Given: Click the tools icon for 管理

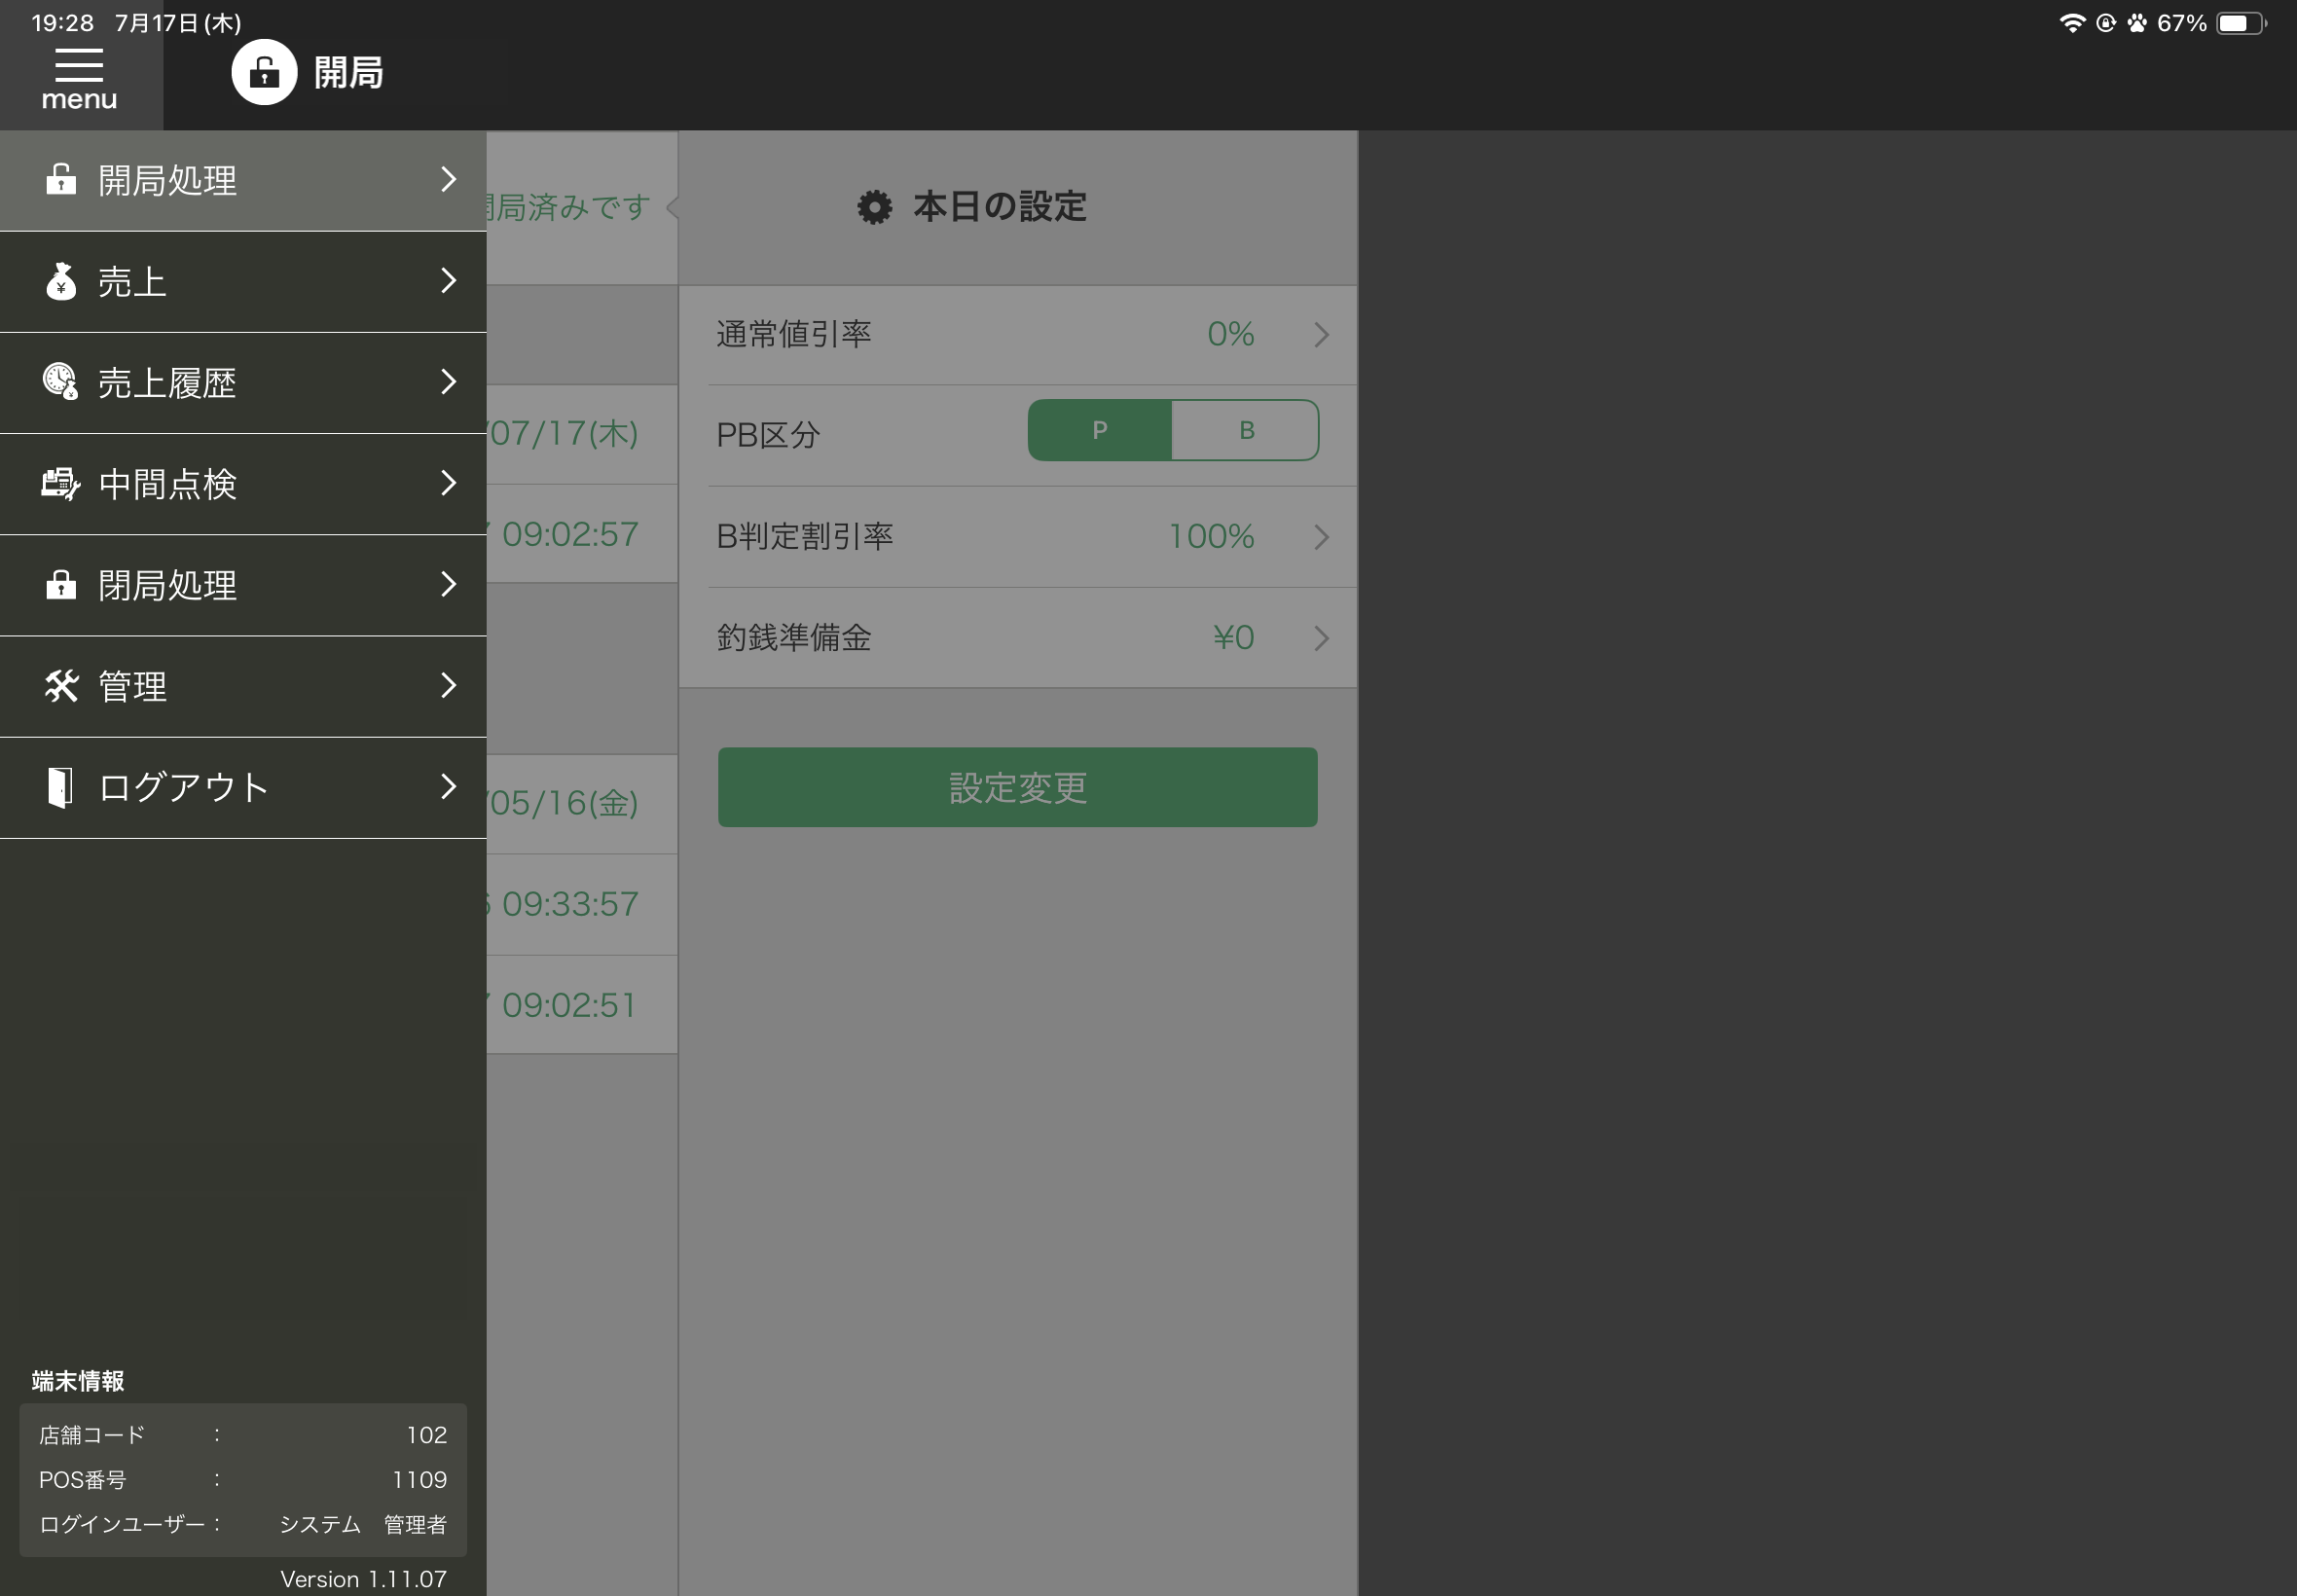Looking at the screenshot, I should 61,686.
